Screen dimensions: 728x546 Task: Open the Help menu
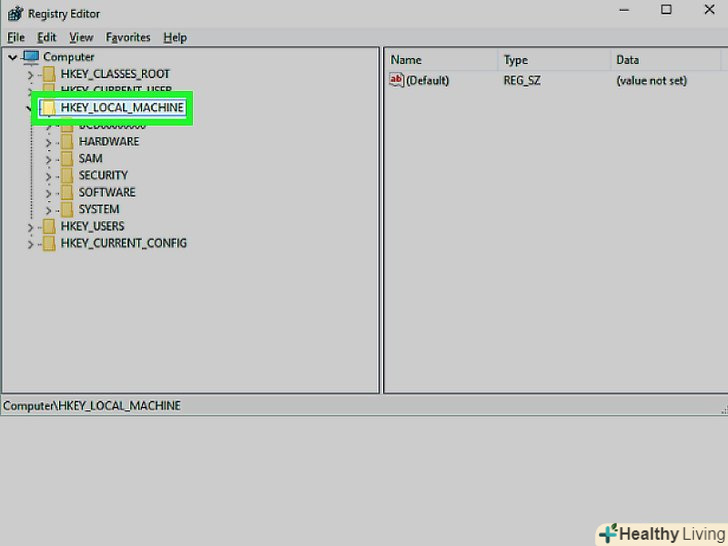pyautogui.click(x=175, y=37)
